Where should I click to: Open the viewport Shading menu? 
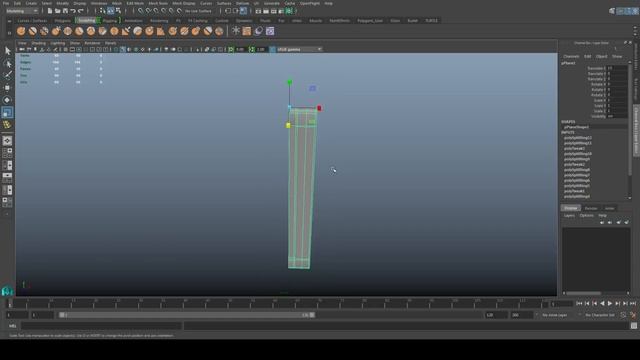tap(39, 43)
